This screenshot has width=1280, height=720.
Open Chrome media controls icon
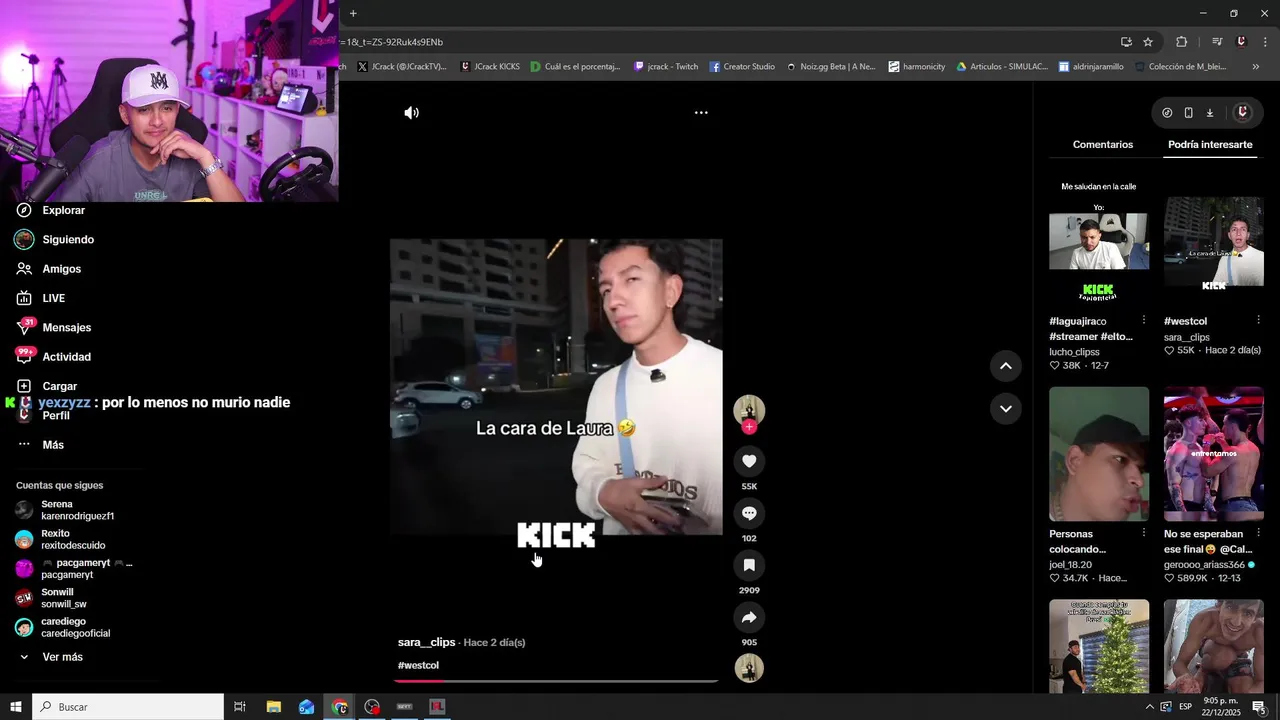pyautogui.click(x=1217, y=42)
